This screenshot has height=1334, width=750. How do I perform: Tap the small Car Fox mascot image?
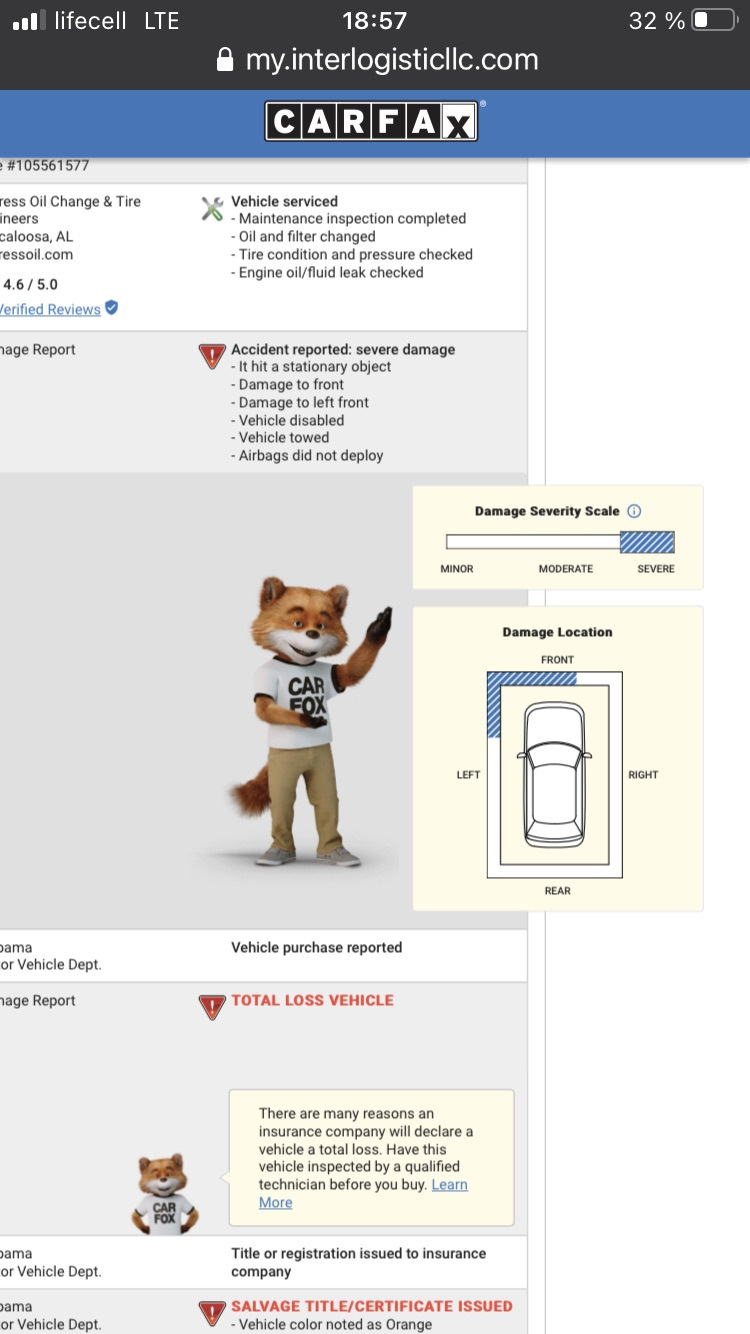point(165,1193)
